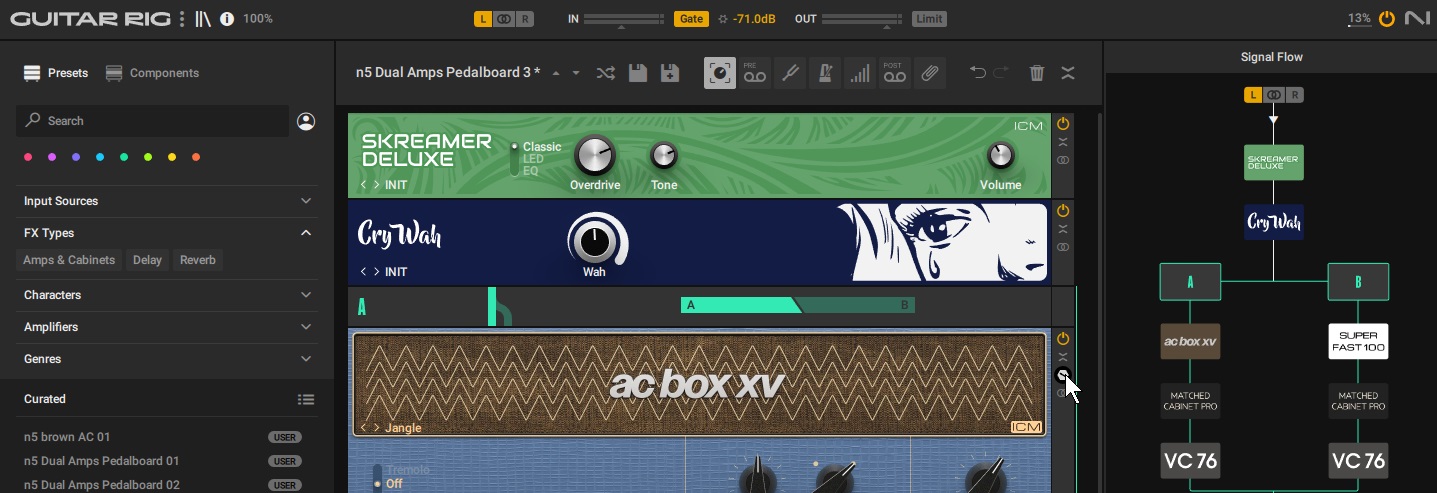Toggle Cry Wah power button
Viewport: 1437px width, 493px height.
(1063, 211)
